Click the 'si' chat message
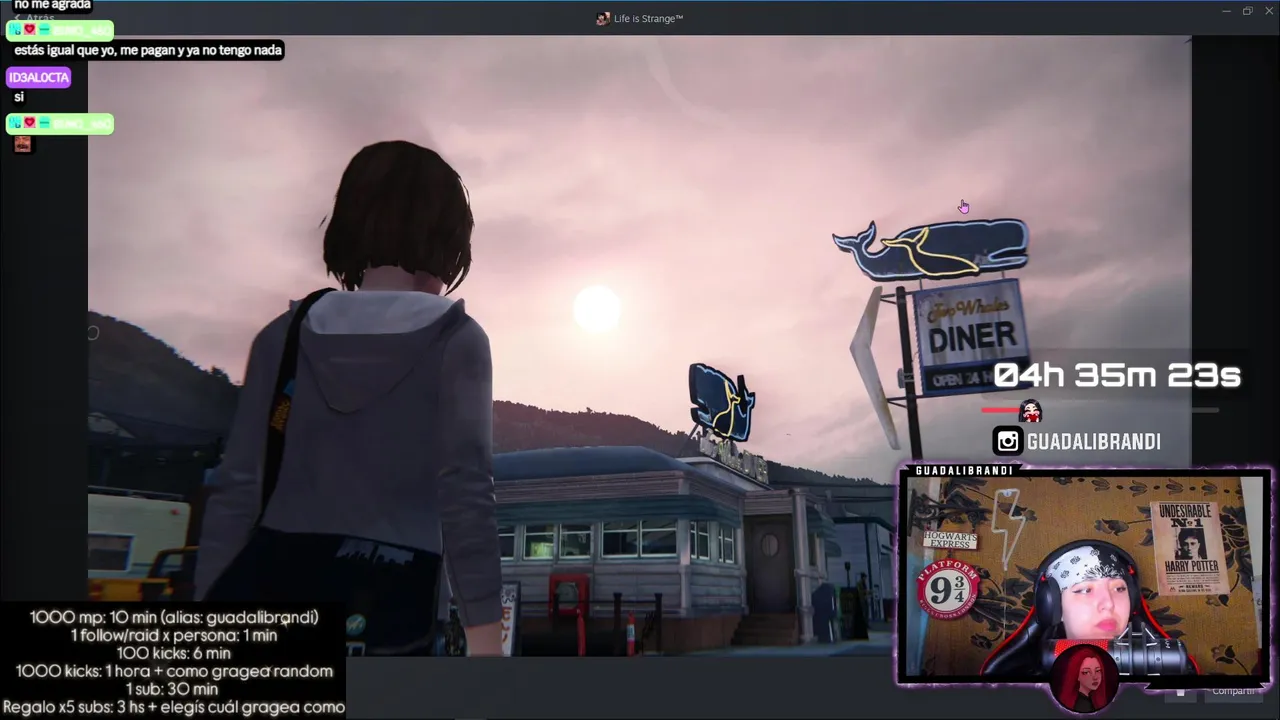 (19, 97)
